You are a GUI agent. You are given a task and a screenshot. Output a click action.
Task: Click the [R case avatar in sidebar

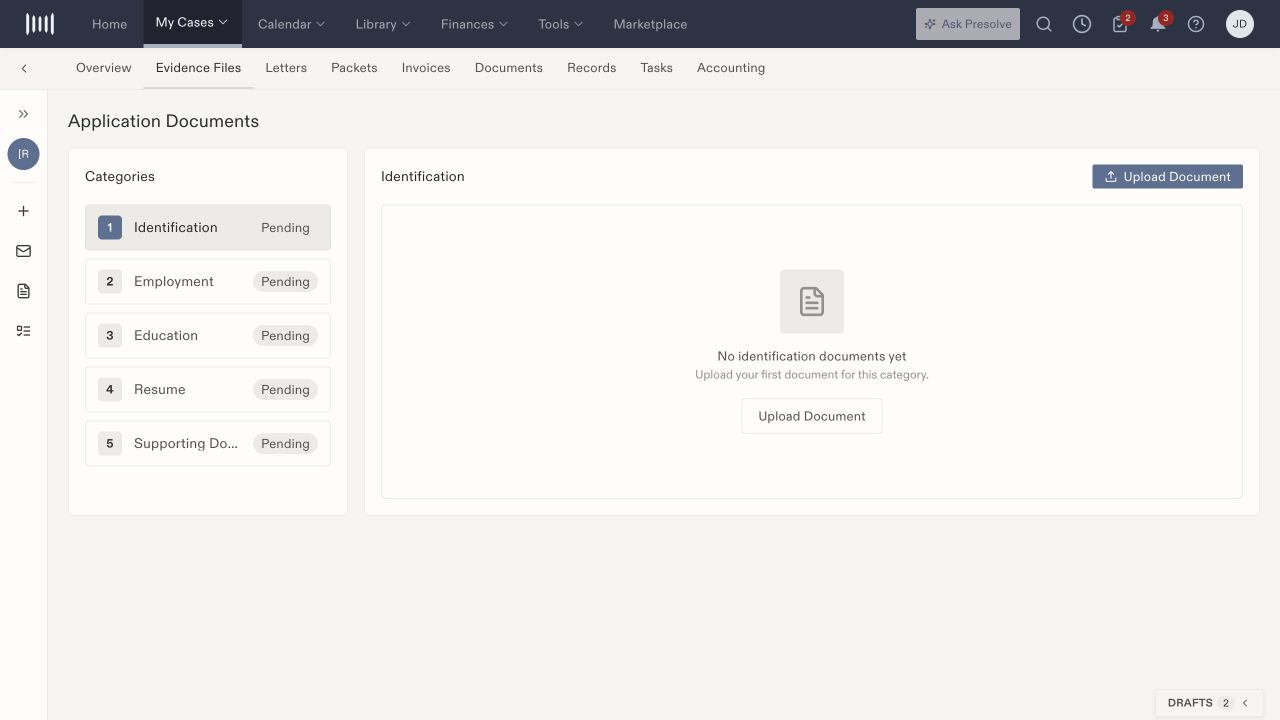click(24, 154)
